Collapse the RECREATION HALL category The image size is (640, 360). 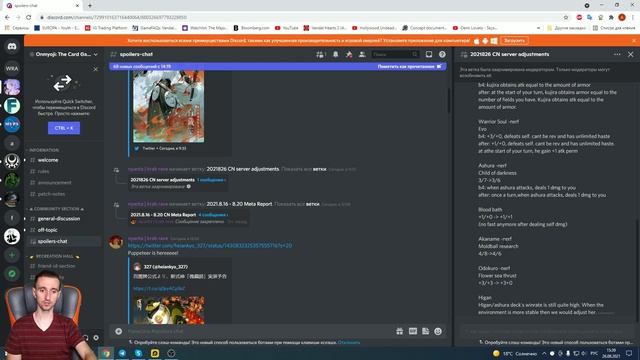(x=54, y=256)
